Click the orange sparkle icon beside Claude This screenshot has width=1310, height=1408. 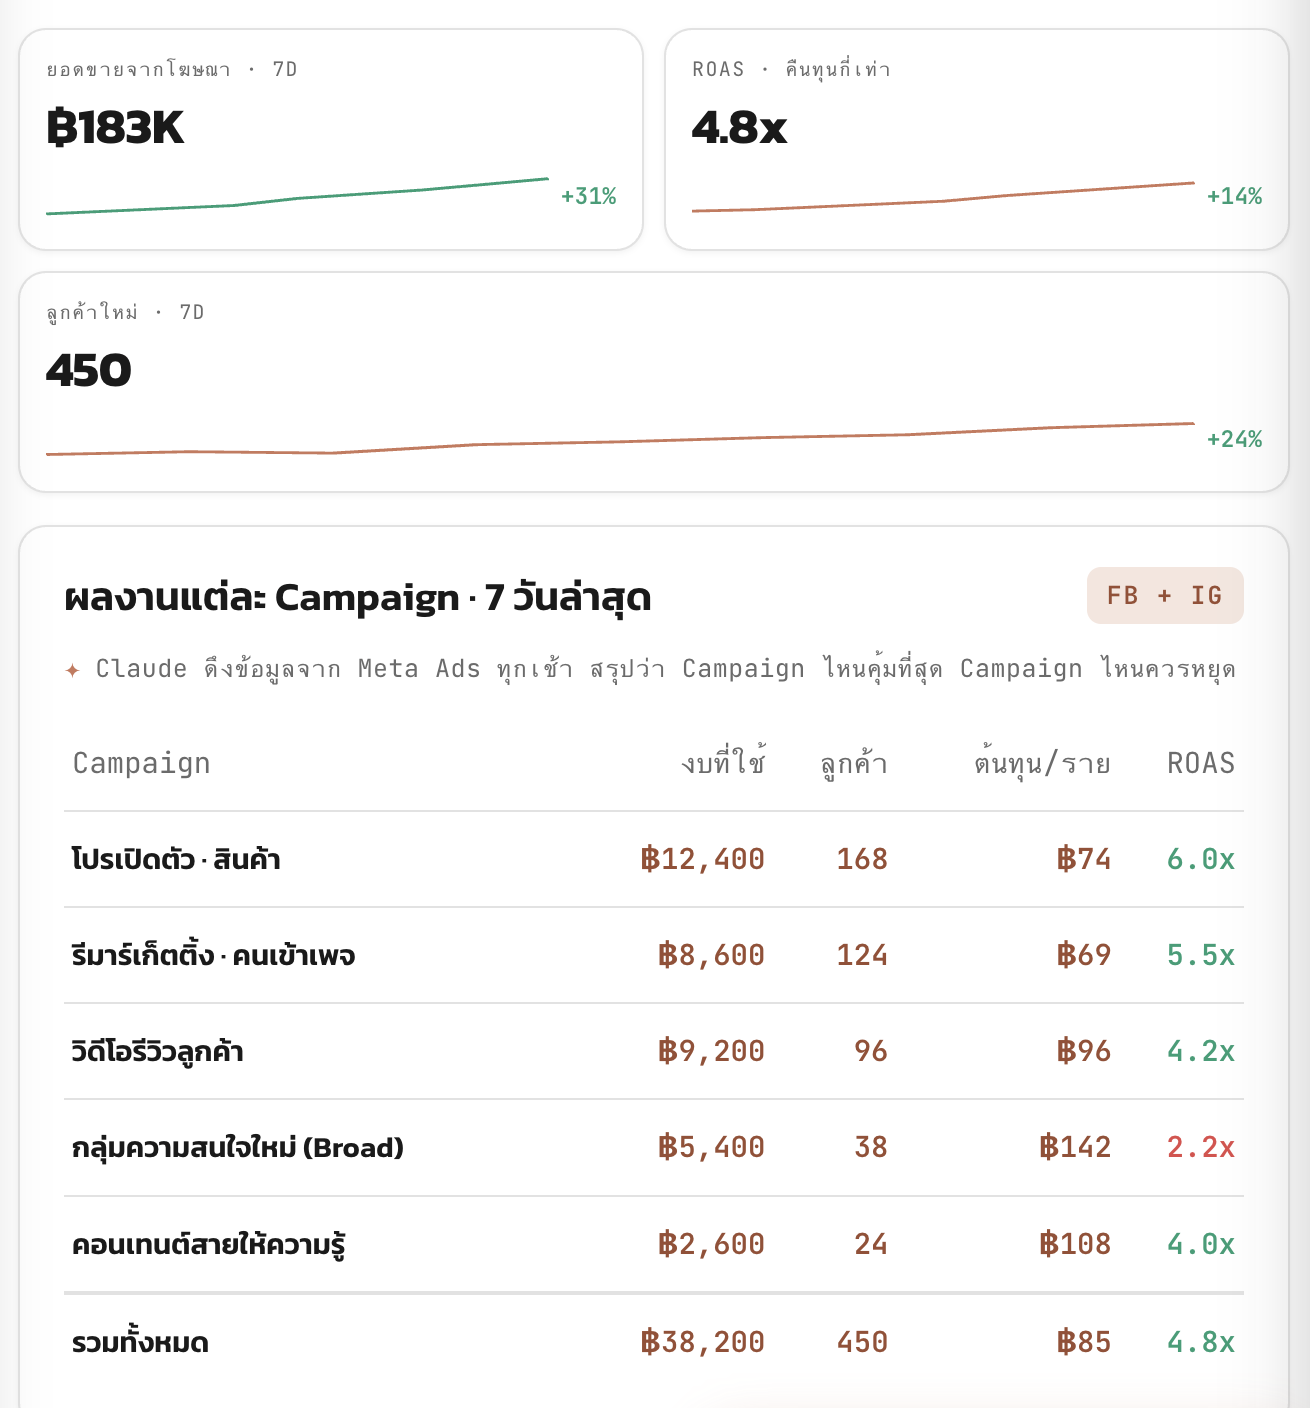72,670
